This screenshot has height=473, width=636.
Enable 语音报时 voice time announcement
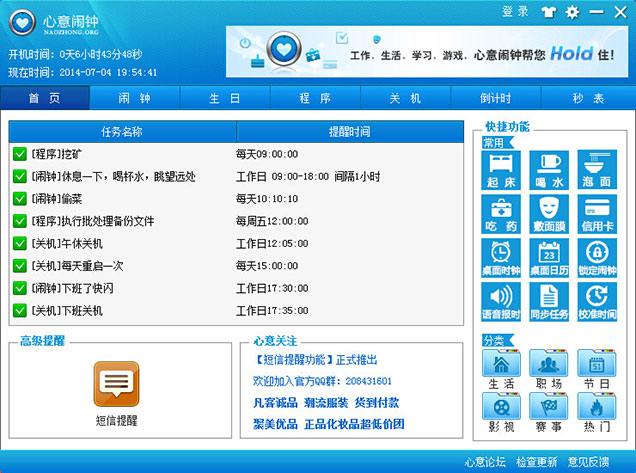point(501,301)
